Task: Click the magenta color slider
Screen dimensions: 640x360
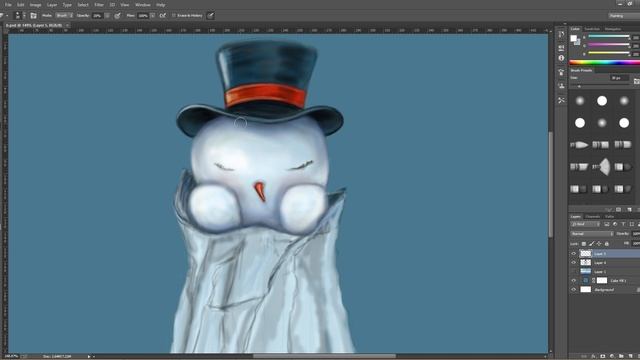Action: tap(609, 45)
